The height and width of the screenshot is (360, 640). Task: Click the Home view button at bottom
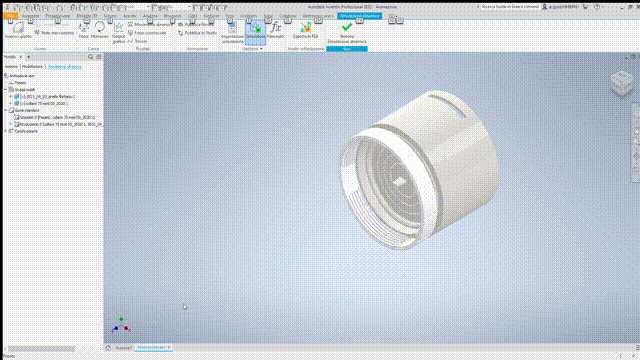pyautogui.click(x=108, y=348)
